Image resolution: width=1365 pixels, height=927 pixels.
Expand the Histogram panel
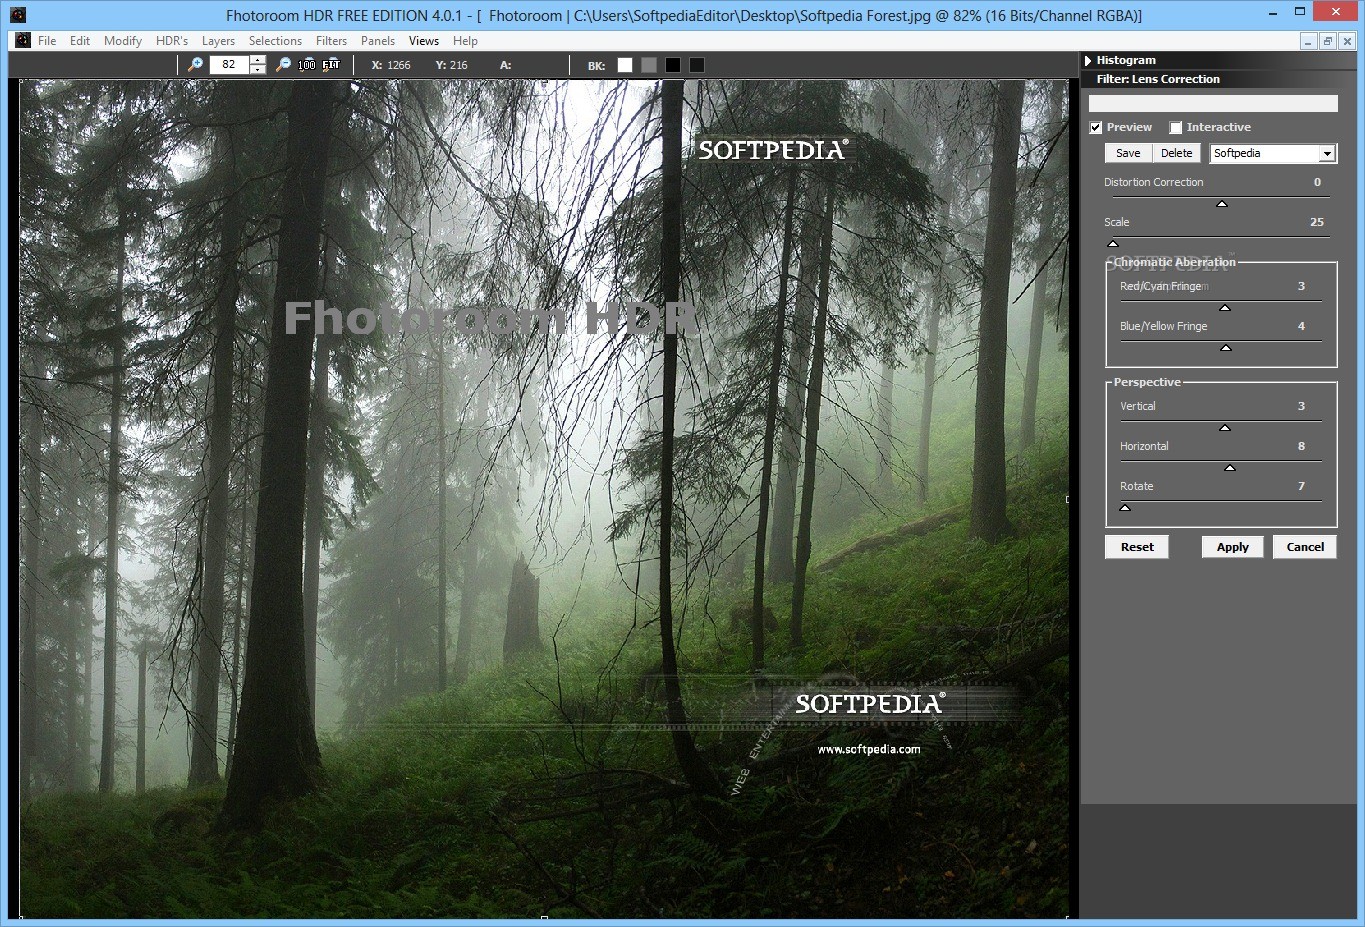click(x=1088, y=60)
